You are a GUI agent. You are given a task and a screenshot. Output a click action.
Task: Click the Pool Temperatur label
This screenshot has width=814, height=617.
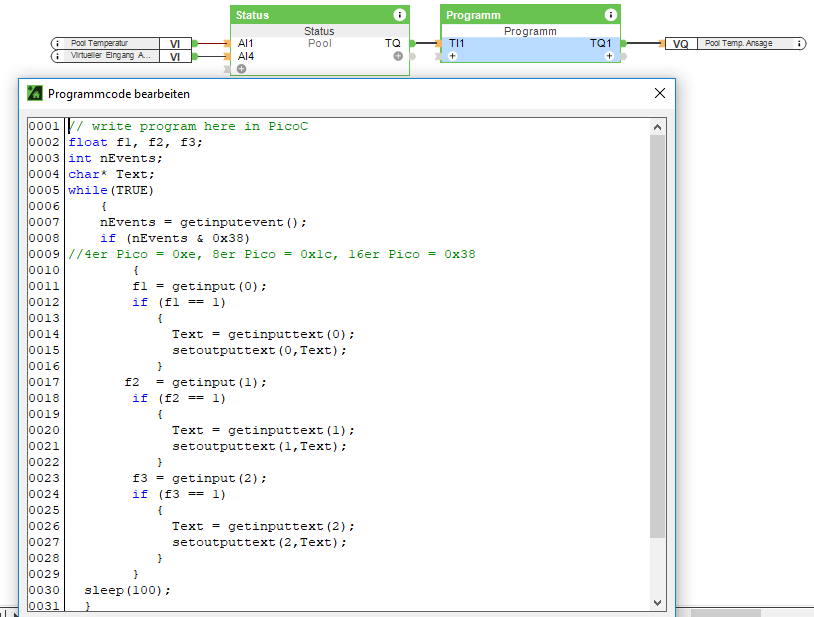(99, 43)
